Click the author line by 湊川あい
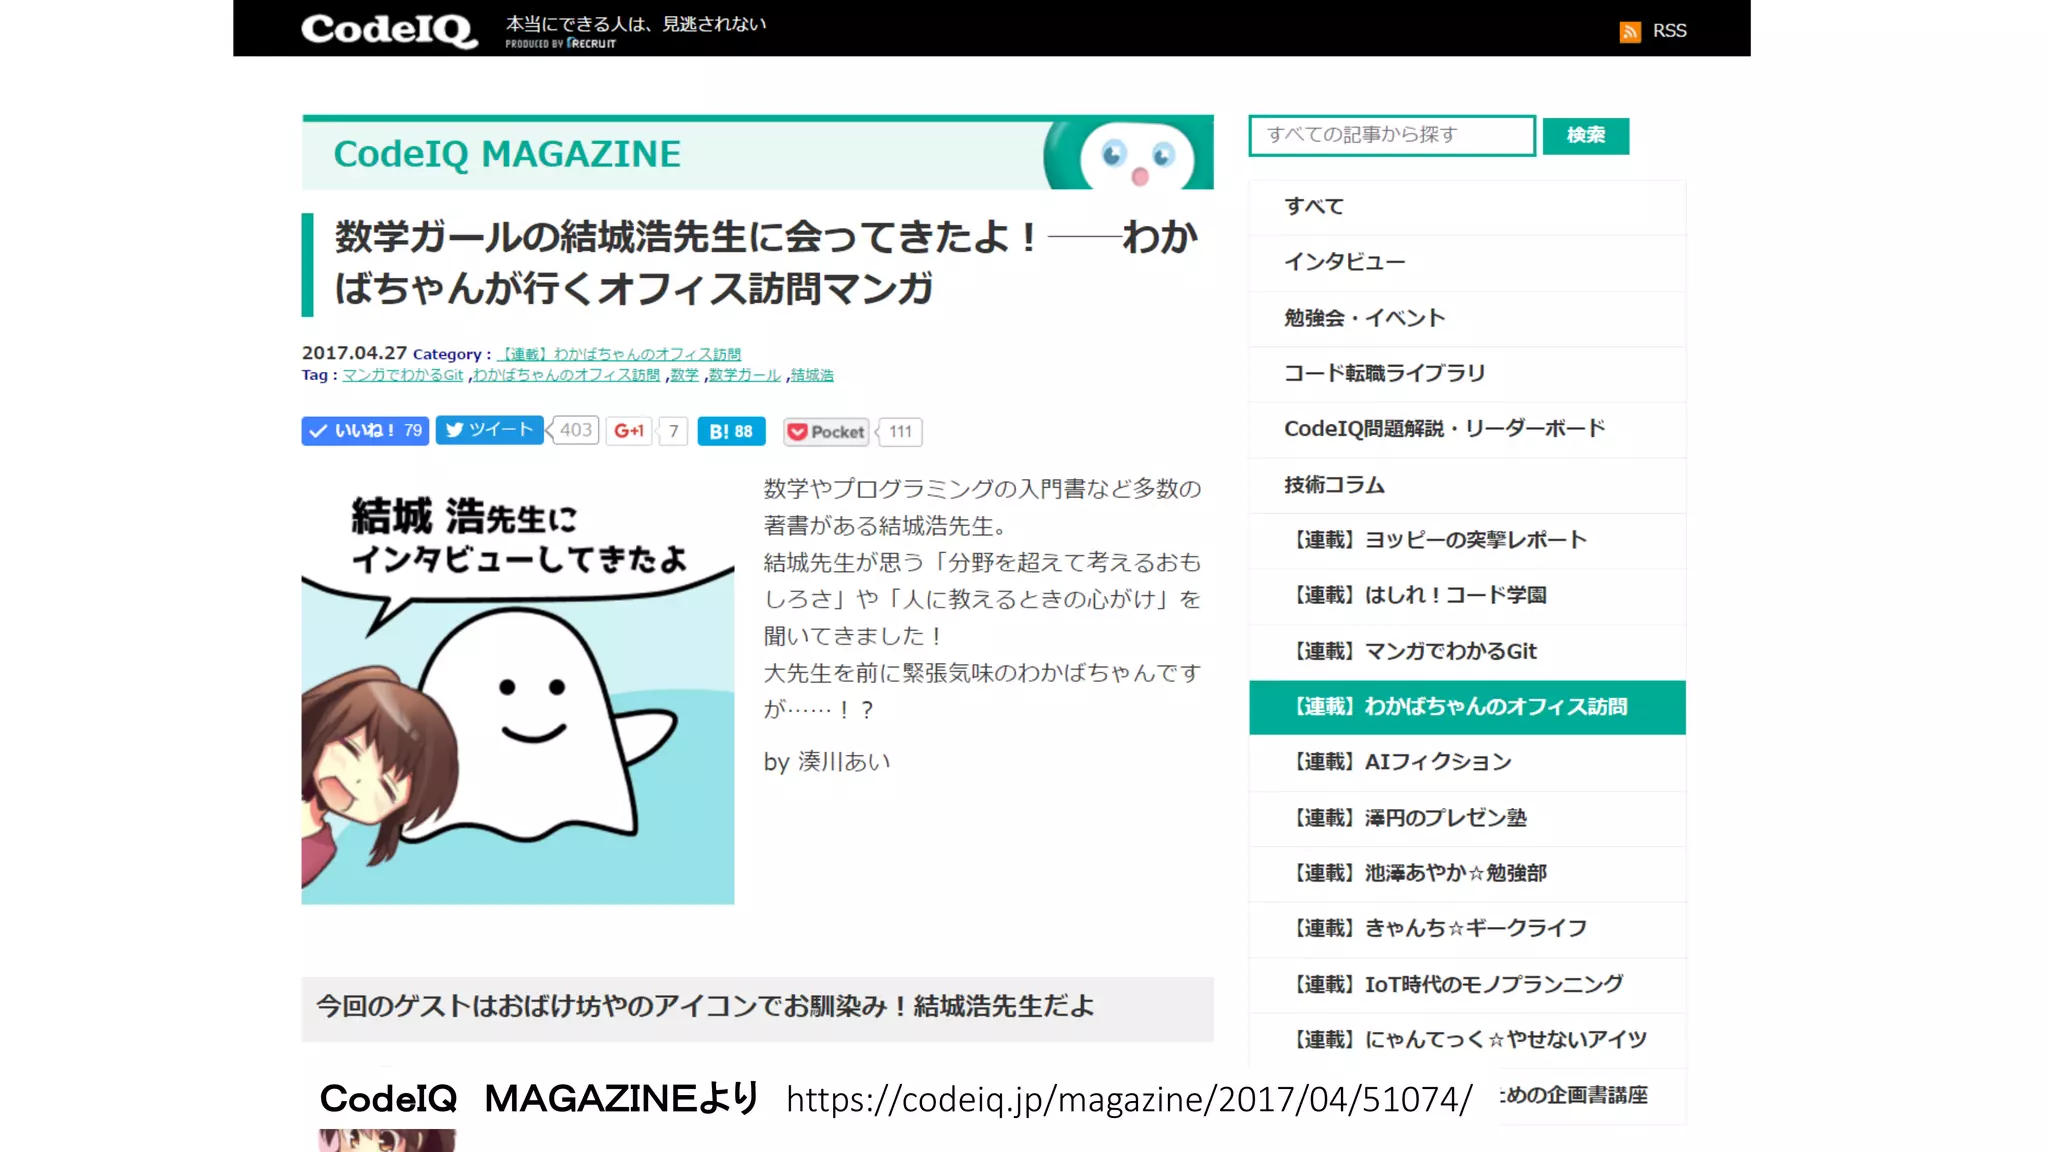Image resolution: width=2048 pixels, height=1152 pixels. click(x=827, y=762)
